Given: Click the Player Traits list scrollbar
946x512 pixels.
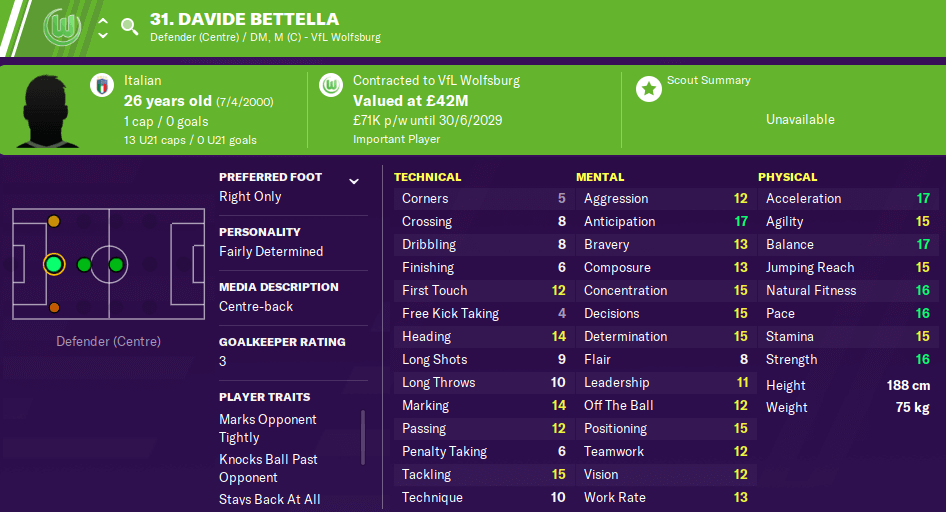Looking at the screenshot, I should 363,437.
